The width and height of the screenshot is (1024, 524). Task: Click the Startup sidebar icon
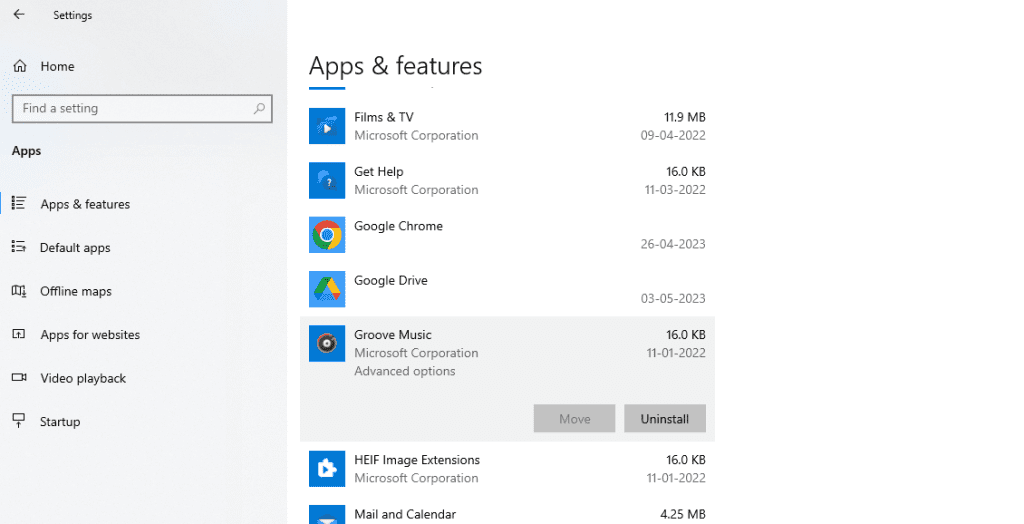[19, 421]
